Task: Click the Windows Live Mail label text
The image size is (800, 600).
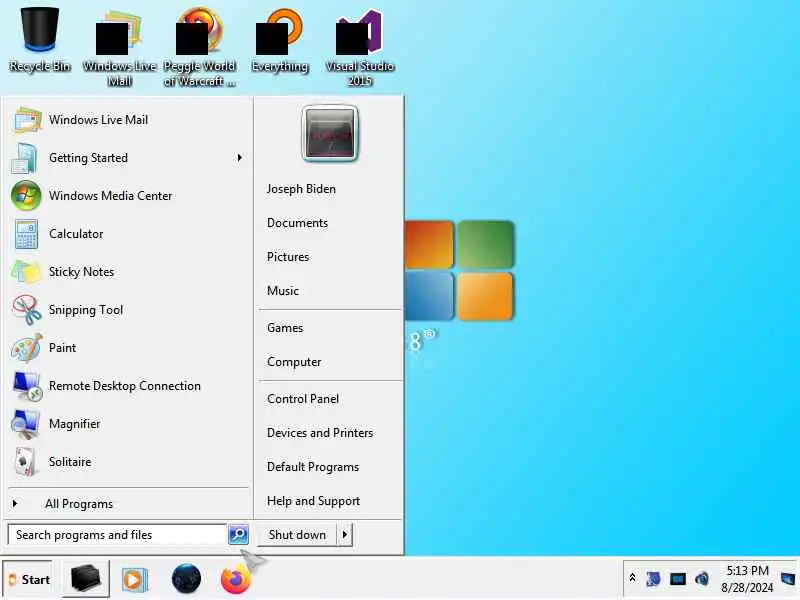Action: coord(98,120)
